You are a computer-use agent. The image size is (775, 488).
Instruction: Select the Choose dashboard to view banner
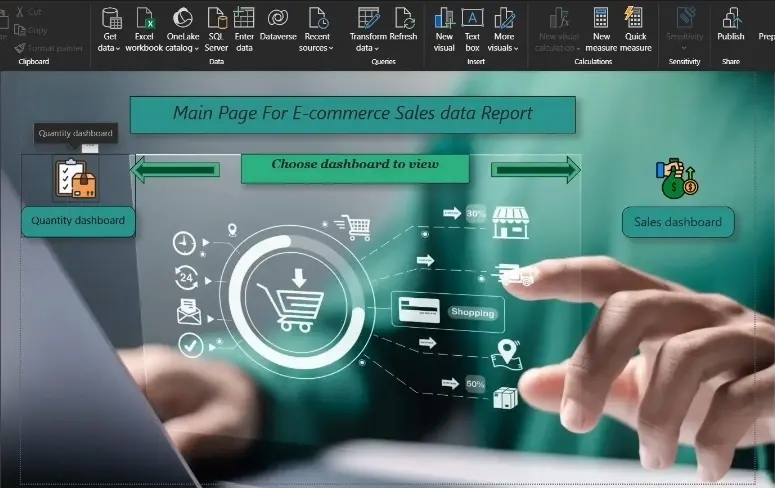(355, 169)
